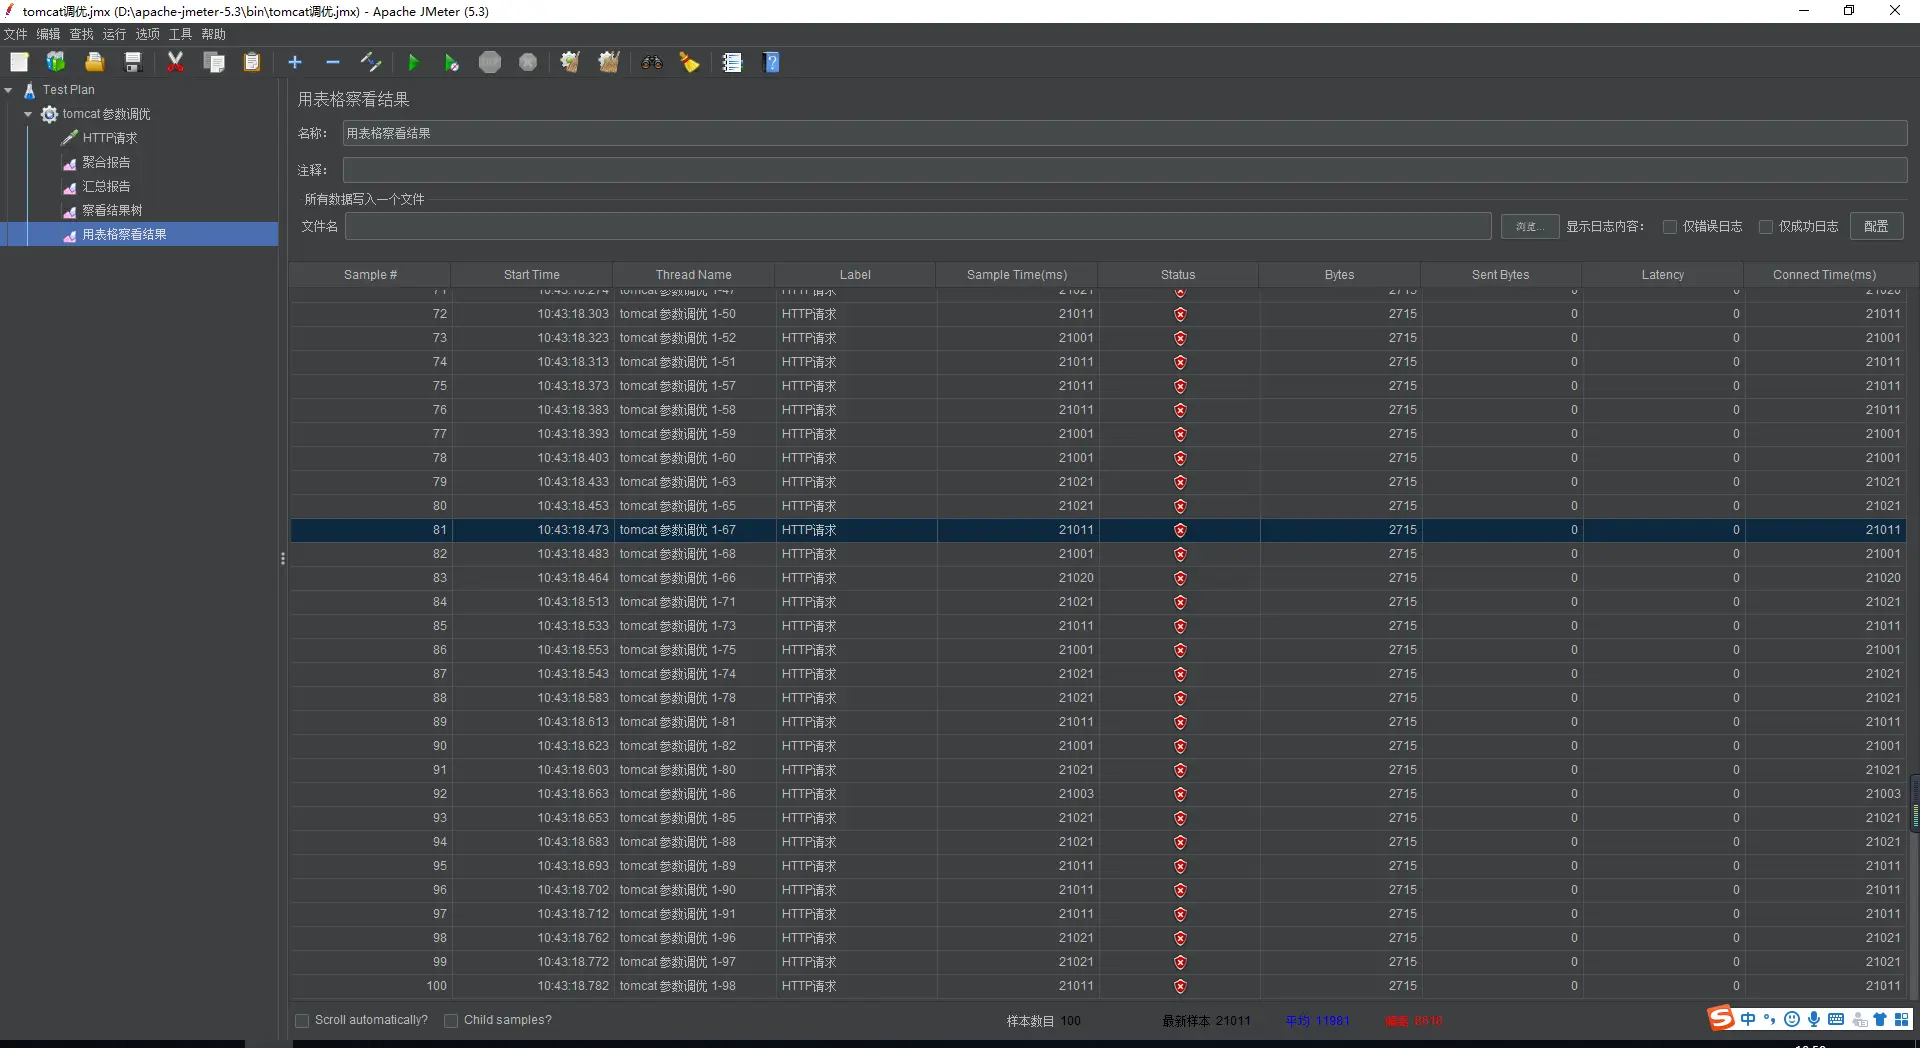Open help with the question mark icon
Screen dimensions: 1920x1048
pyautogui.click(x=771, y=62)
